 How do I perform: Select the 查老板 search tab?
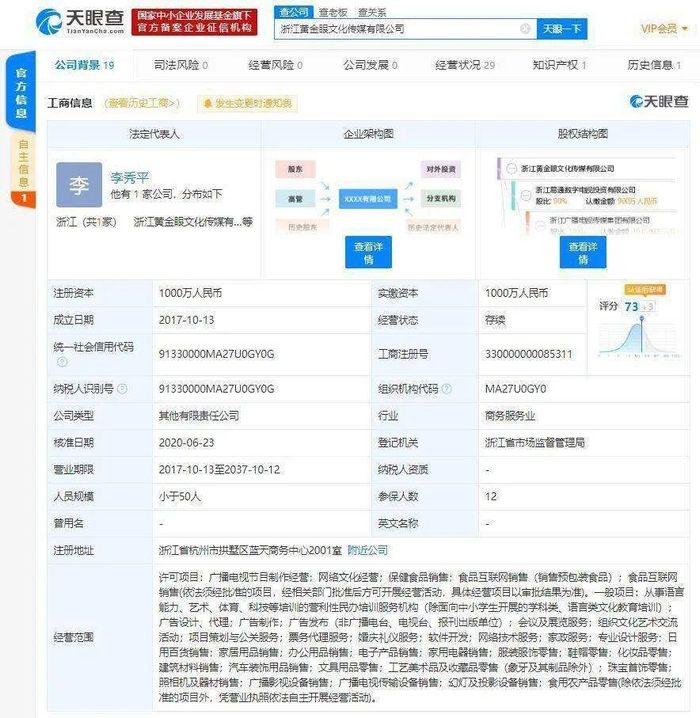tap(333, 12)
